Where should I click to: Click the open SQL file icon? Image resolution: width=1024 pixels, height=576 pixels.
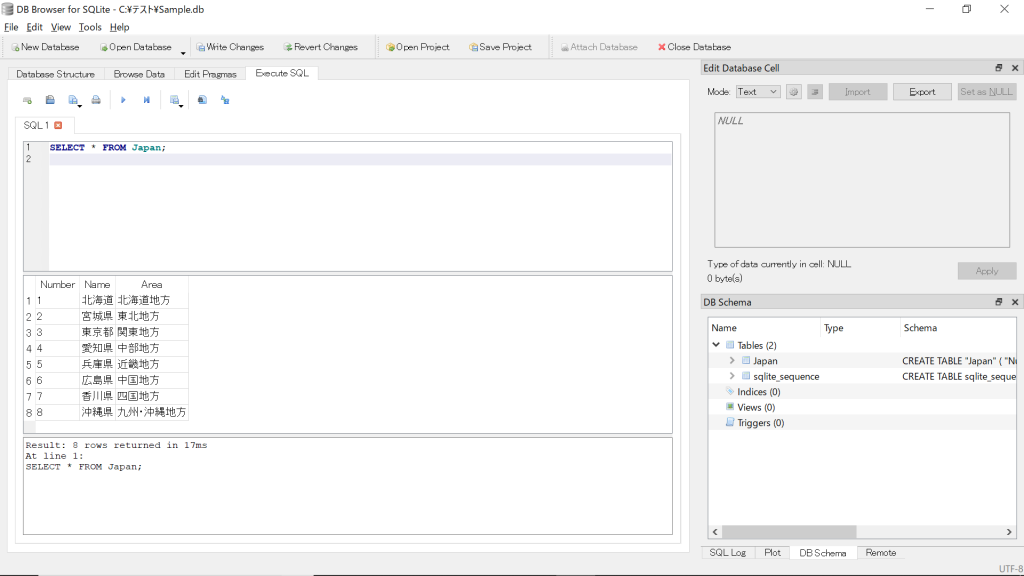50,100
